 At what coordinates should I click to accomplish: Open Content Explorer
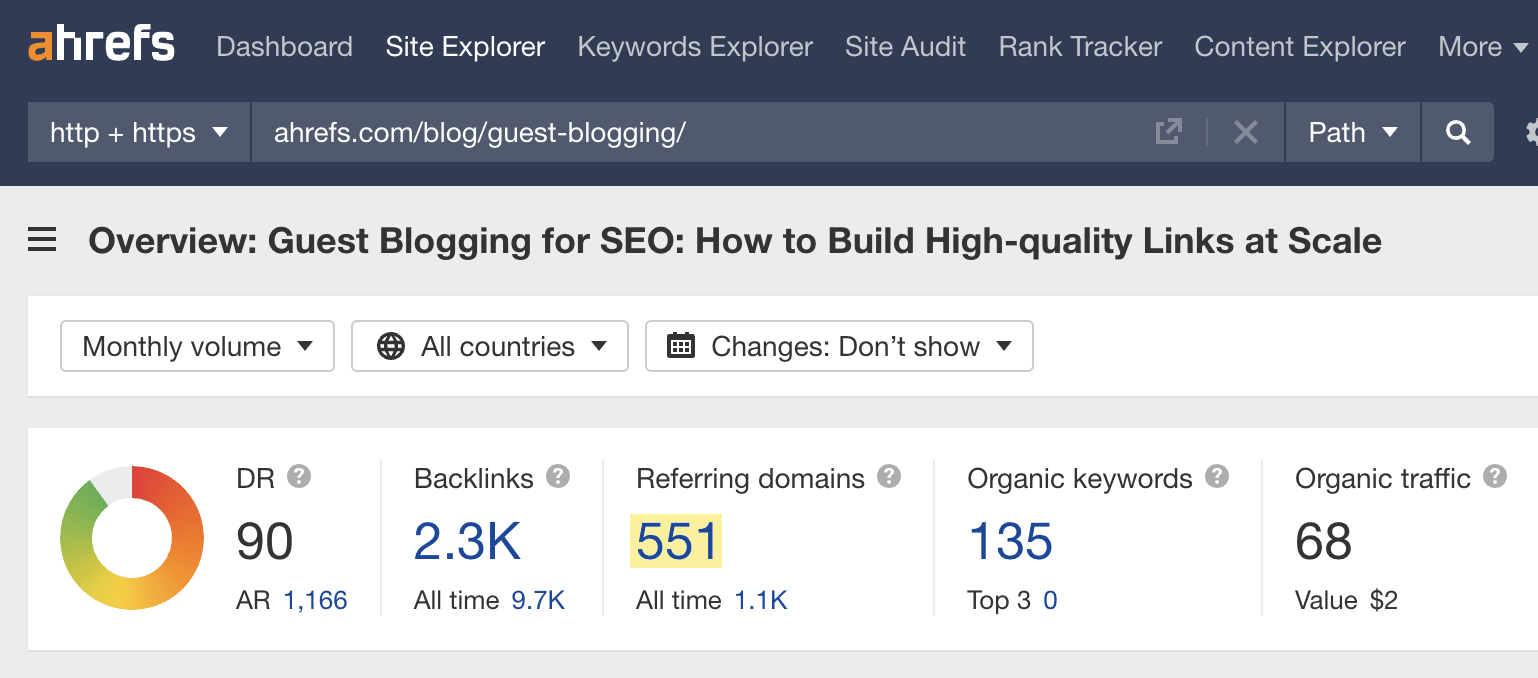point(1300,46)
